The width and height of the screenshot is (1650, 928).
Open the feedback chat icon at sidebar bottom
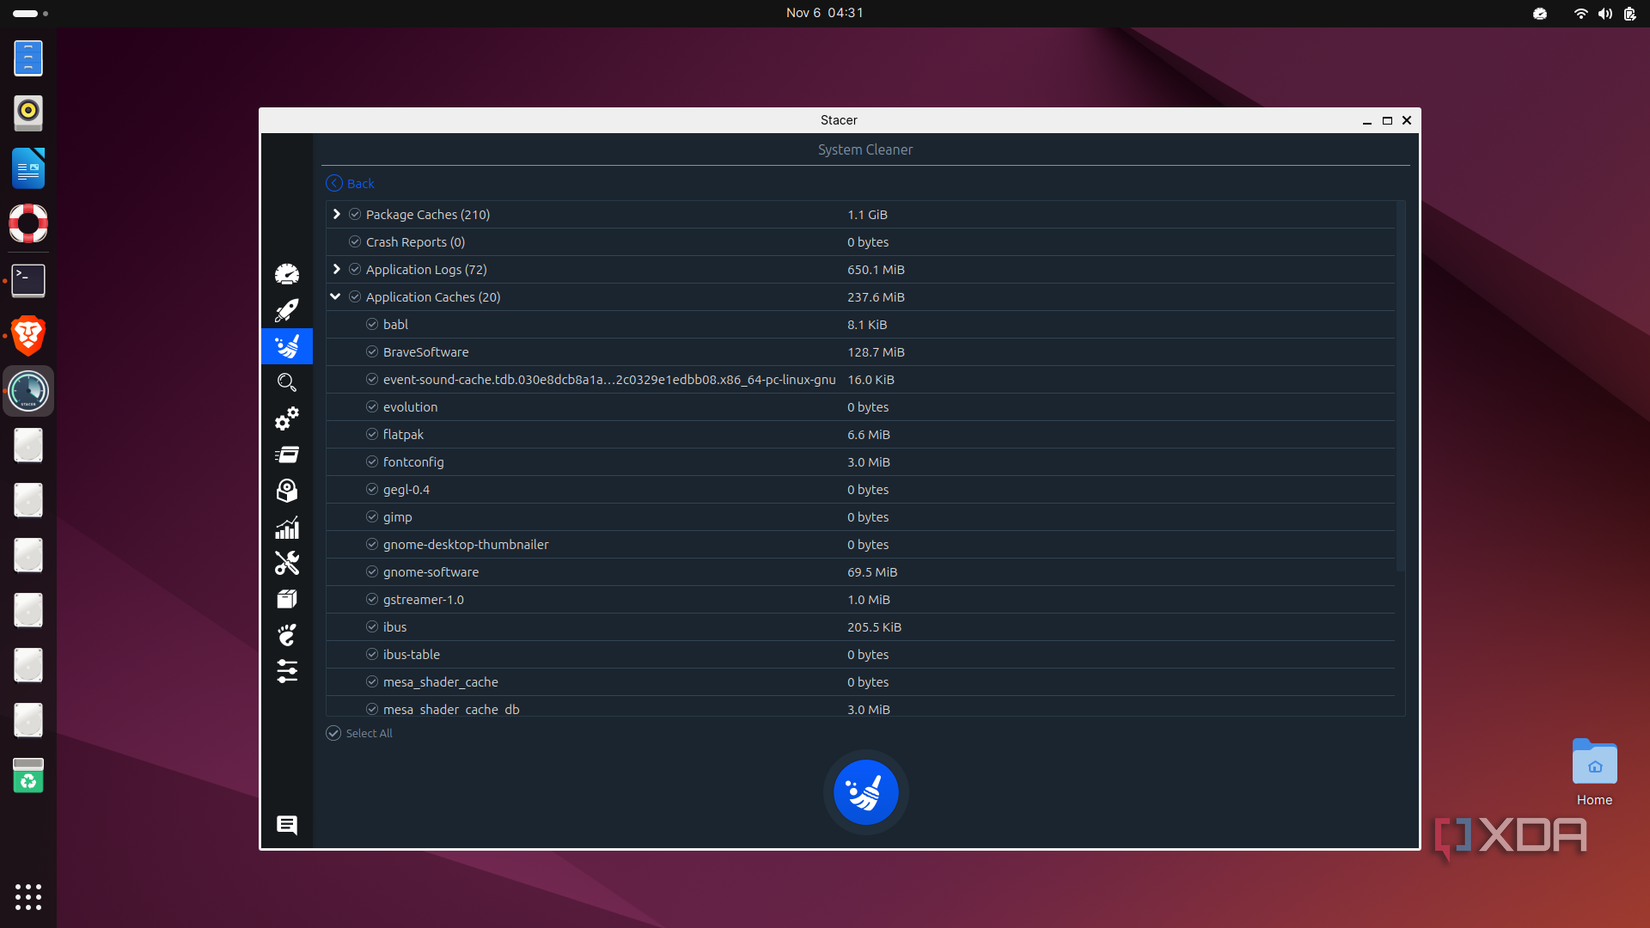coord(287,825)
